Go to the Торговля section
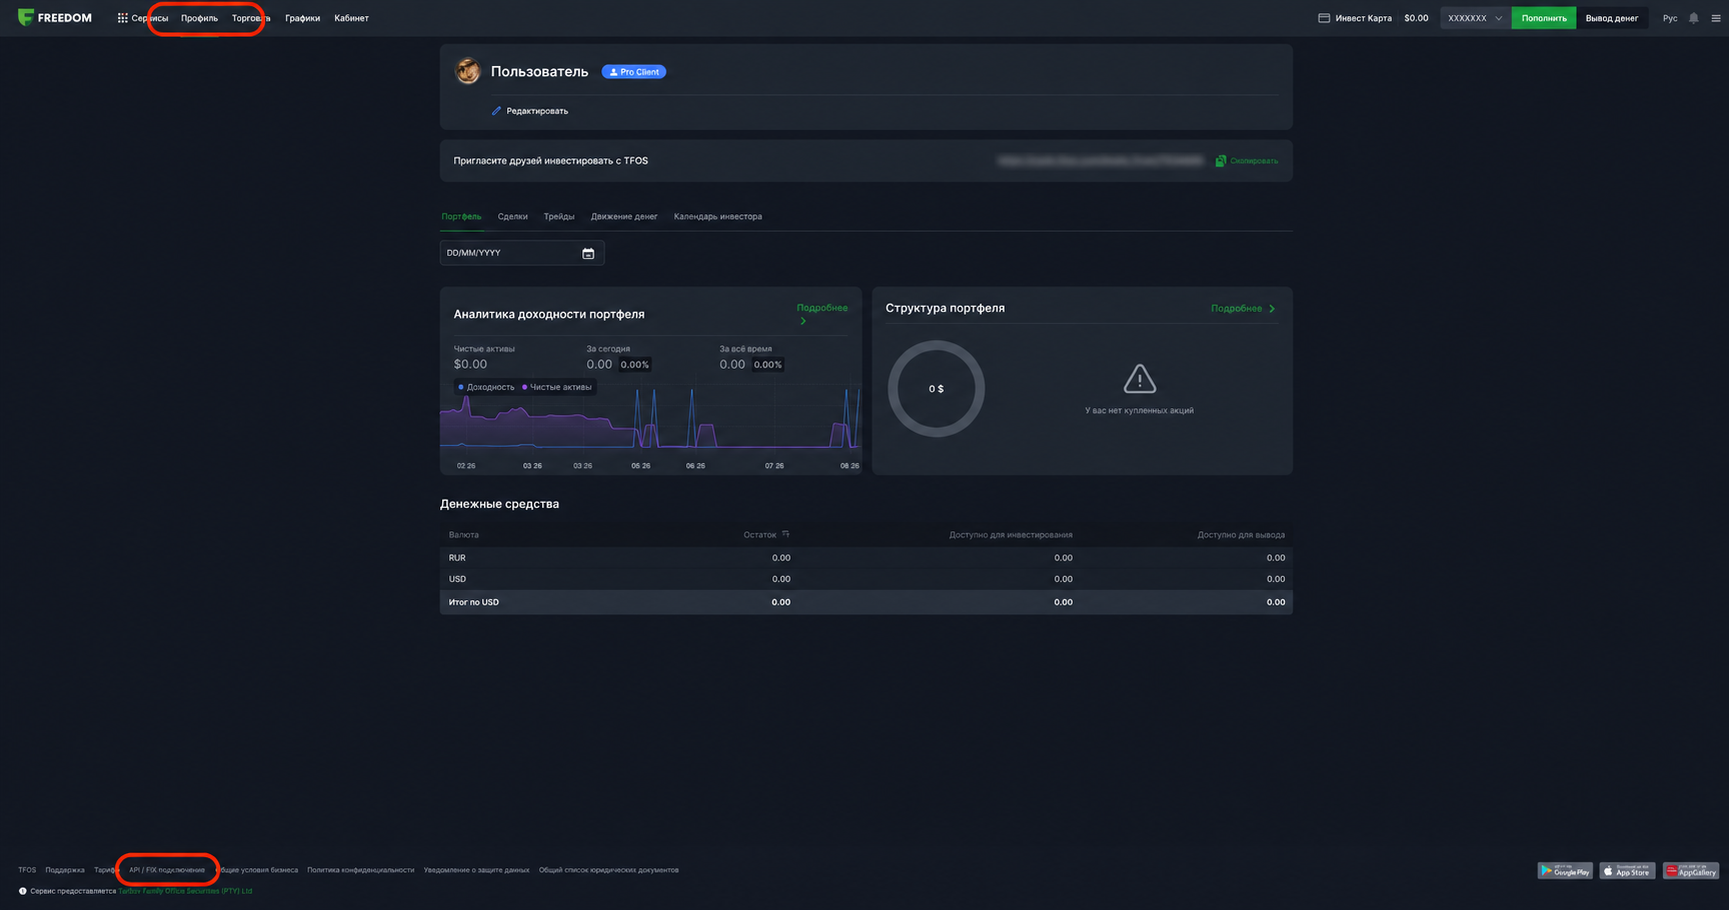This screenshot has height=910, width=1729. coord(251,18)
